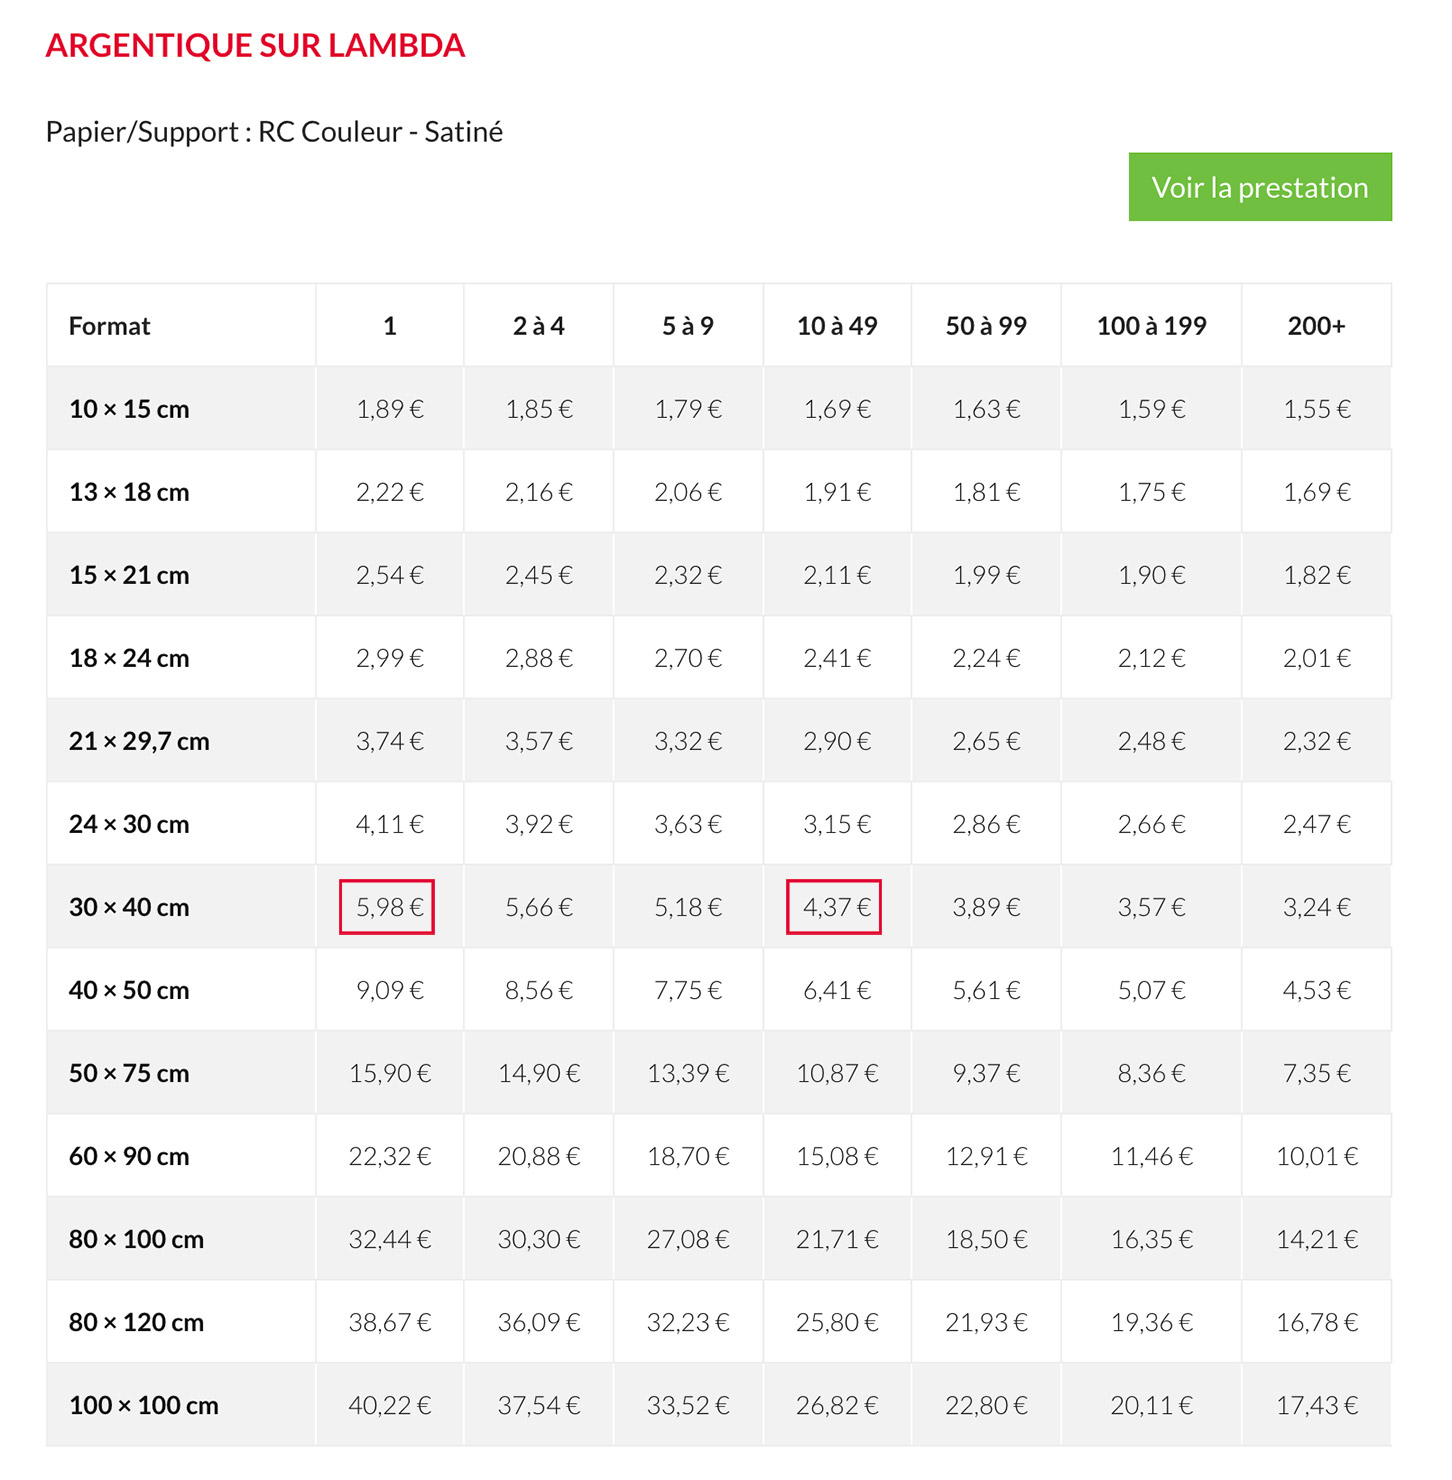The width and height of the screenshot is (1452, 1480).
Task: Select the 10 × 15 cm format row label
Action: tap(129, 409)
